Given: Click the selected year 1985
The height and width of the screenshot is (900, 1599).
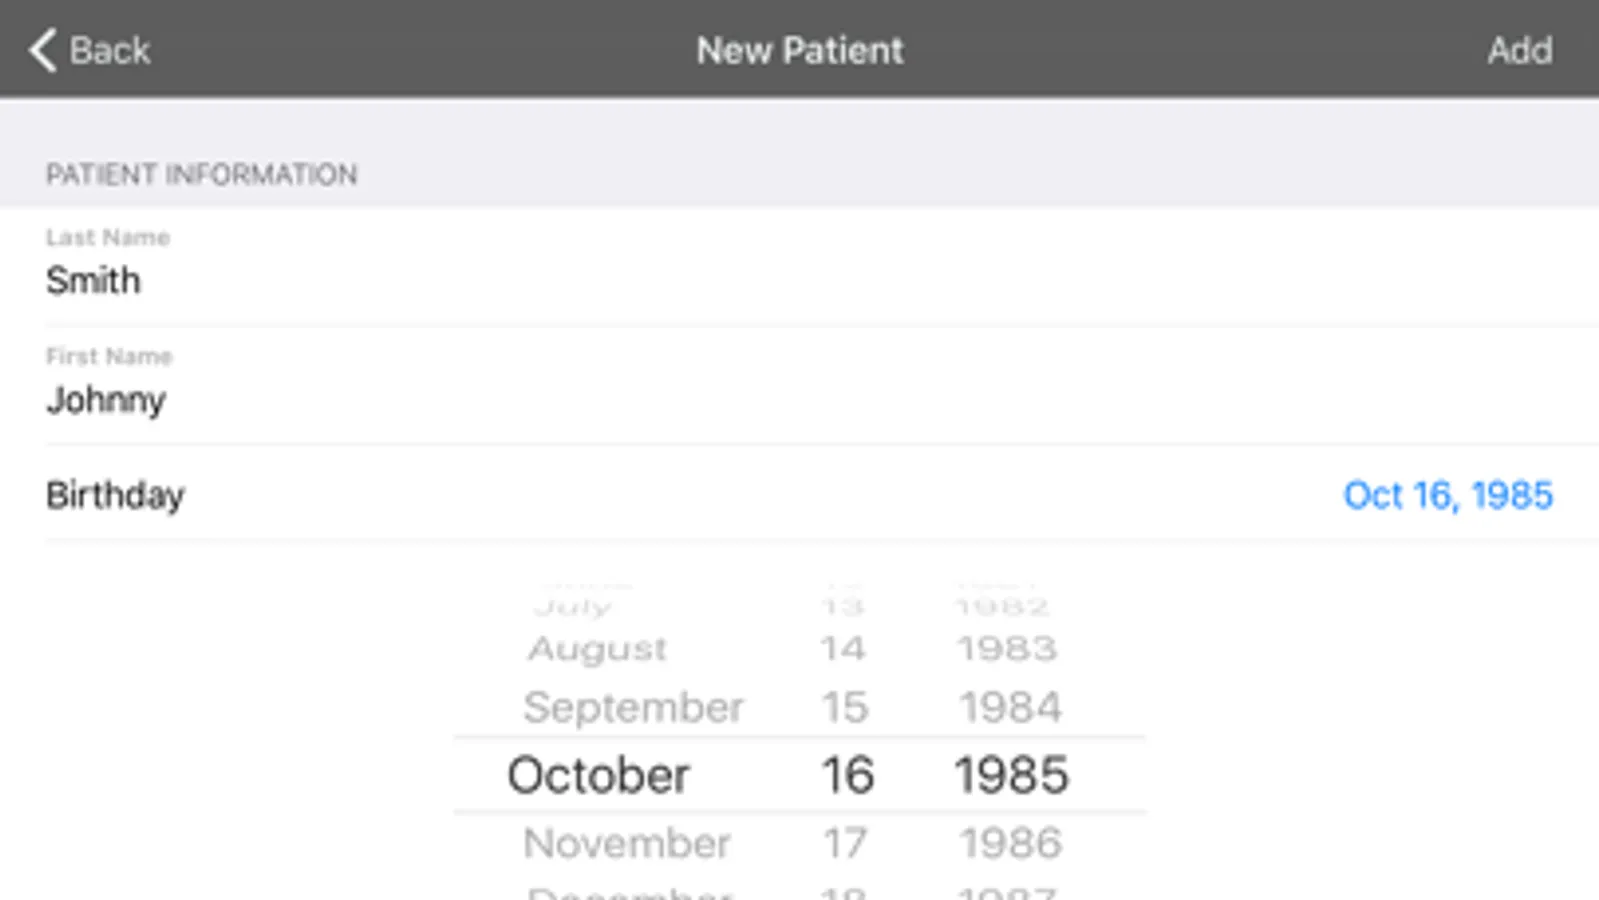Looking at the screenshot, I should tap(1011, 775).
